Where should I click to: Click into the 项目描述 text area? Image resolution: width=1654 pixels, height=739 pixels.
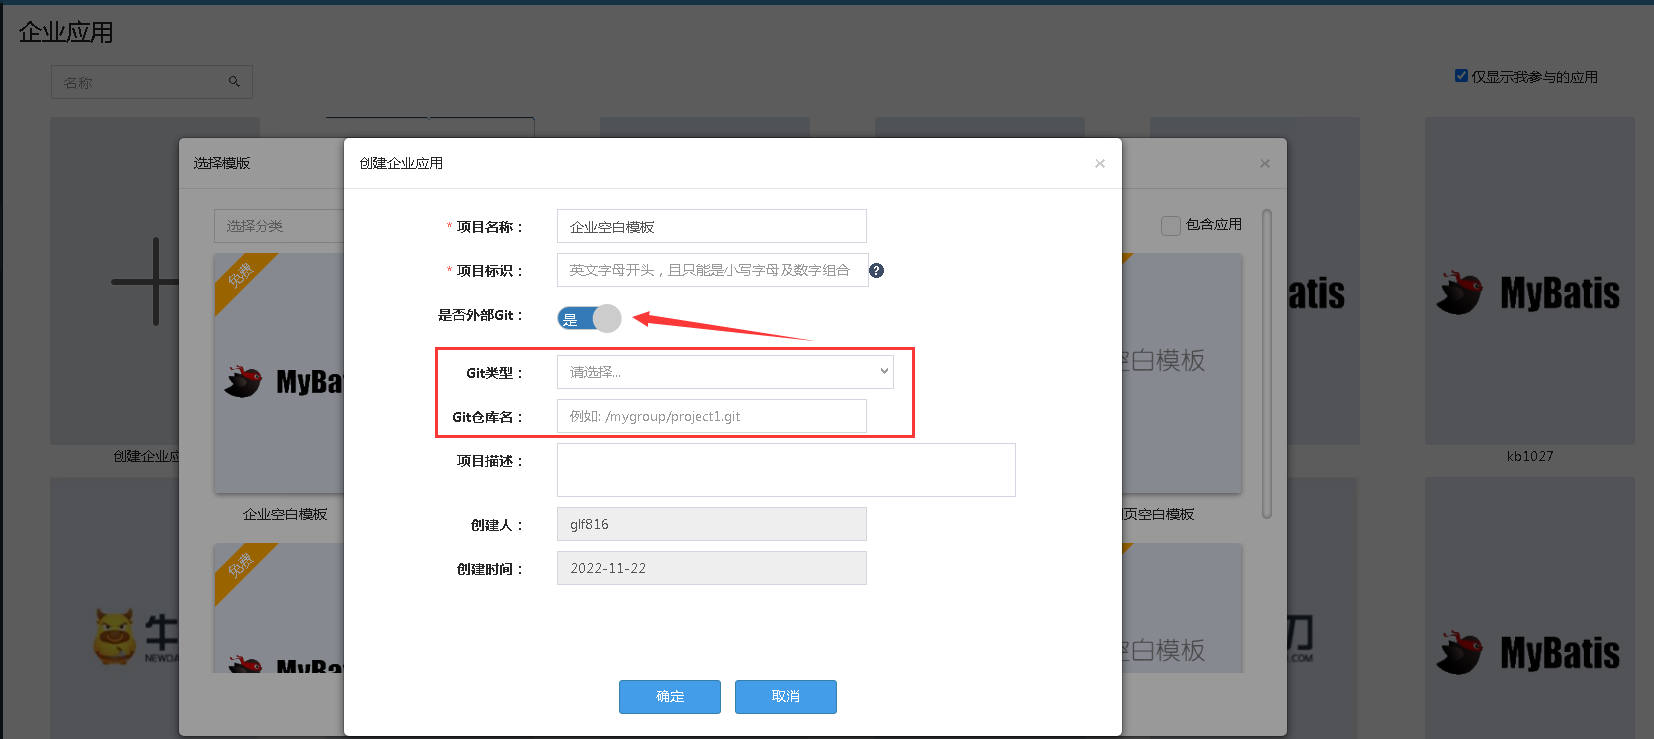pos(785,470)
